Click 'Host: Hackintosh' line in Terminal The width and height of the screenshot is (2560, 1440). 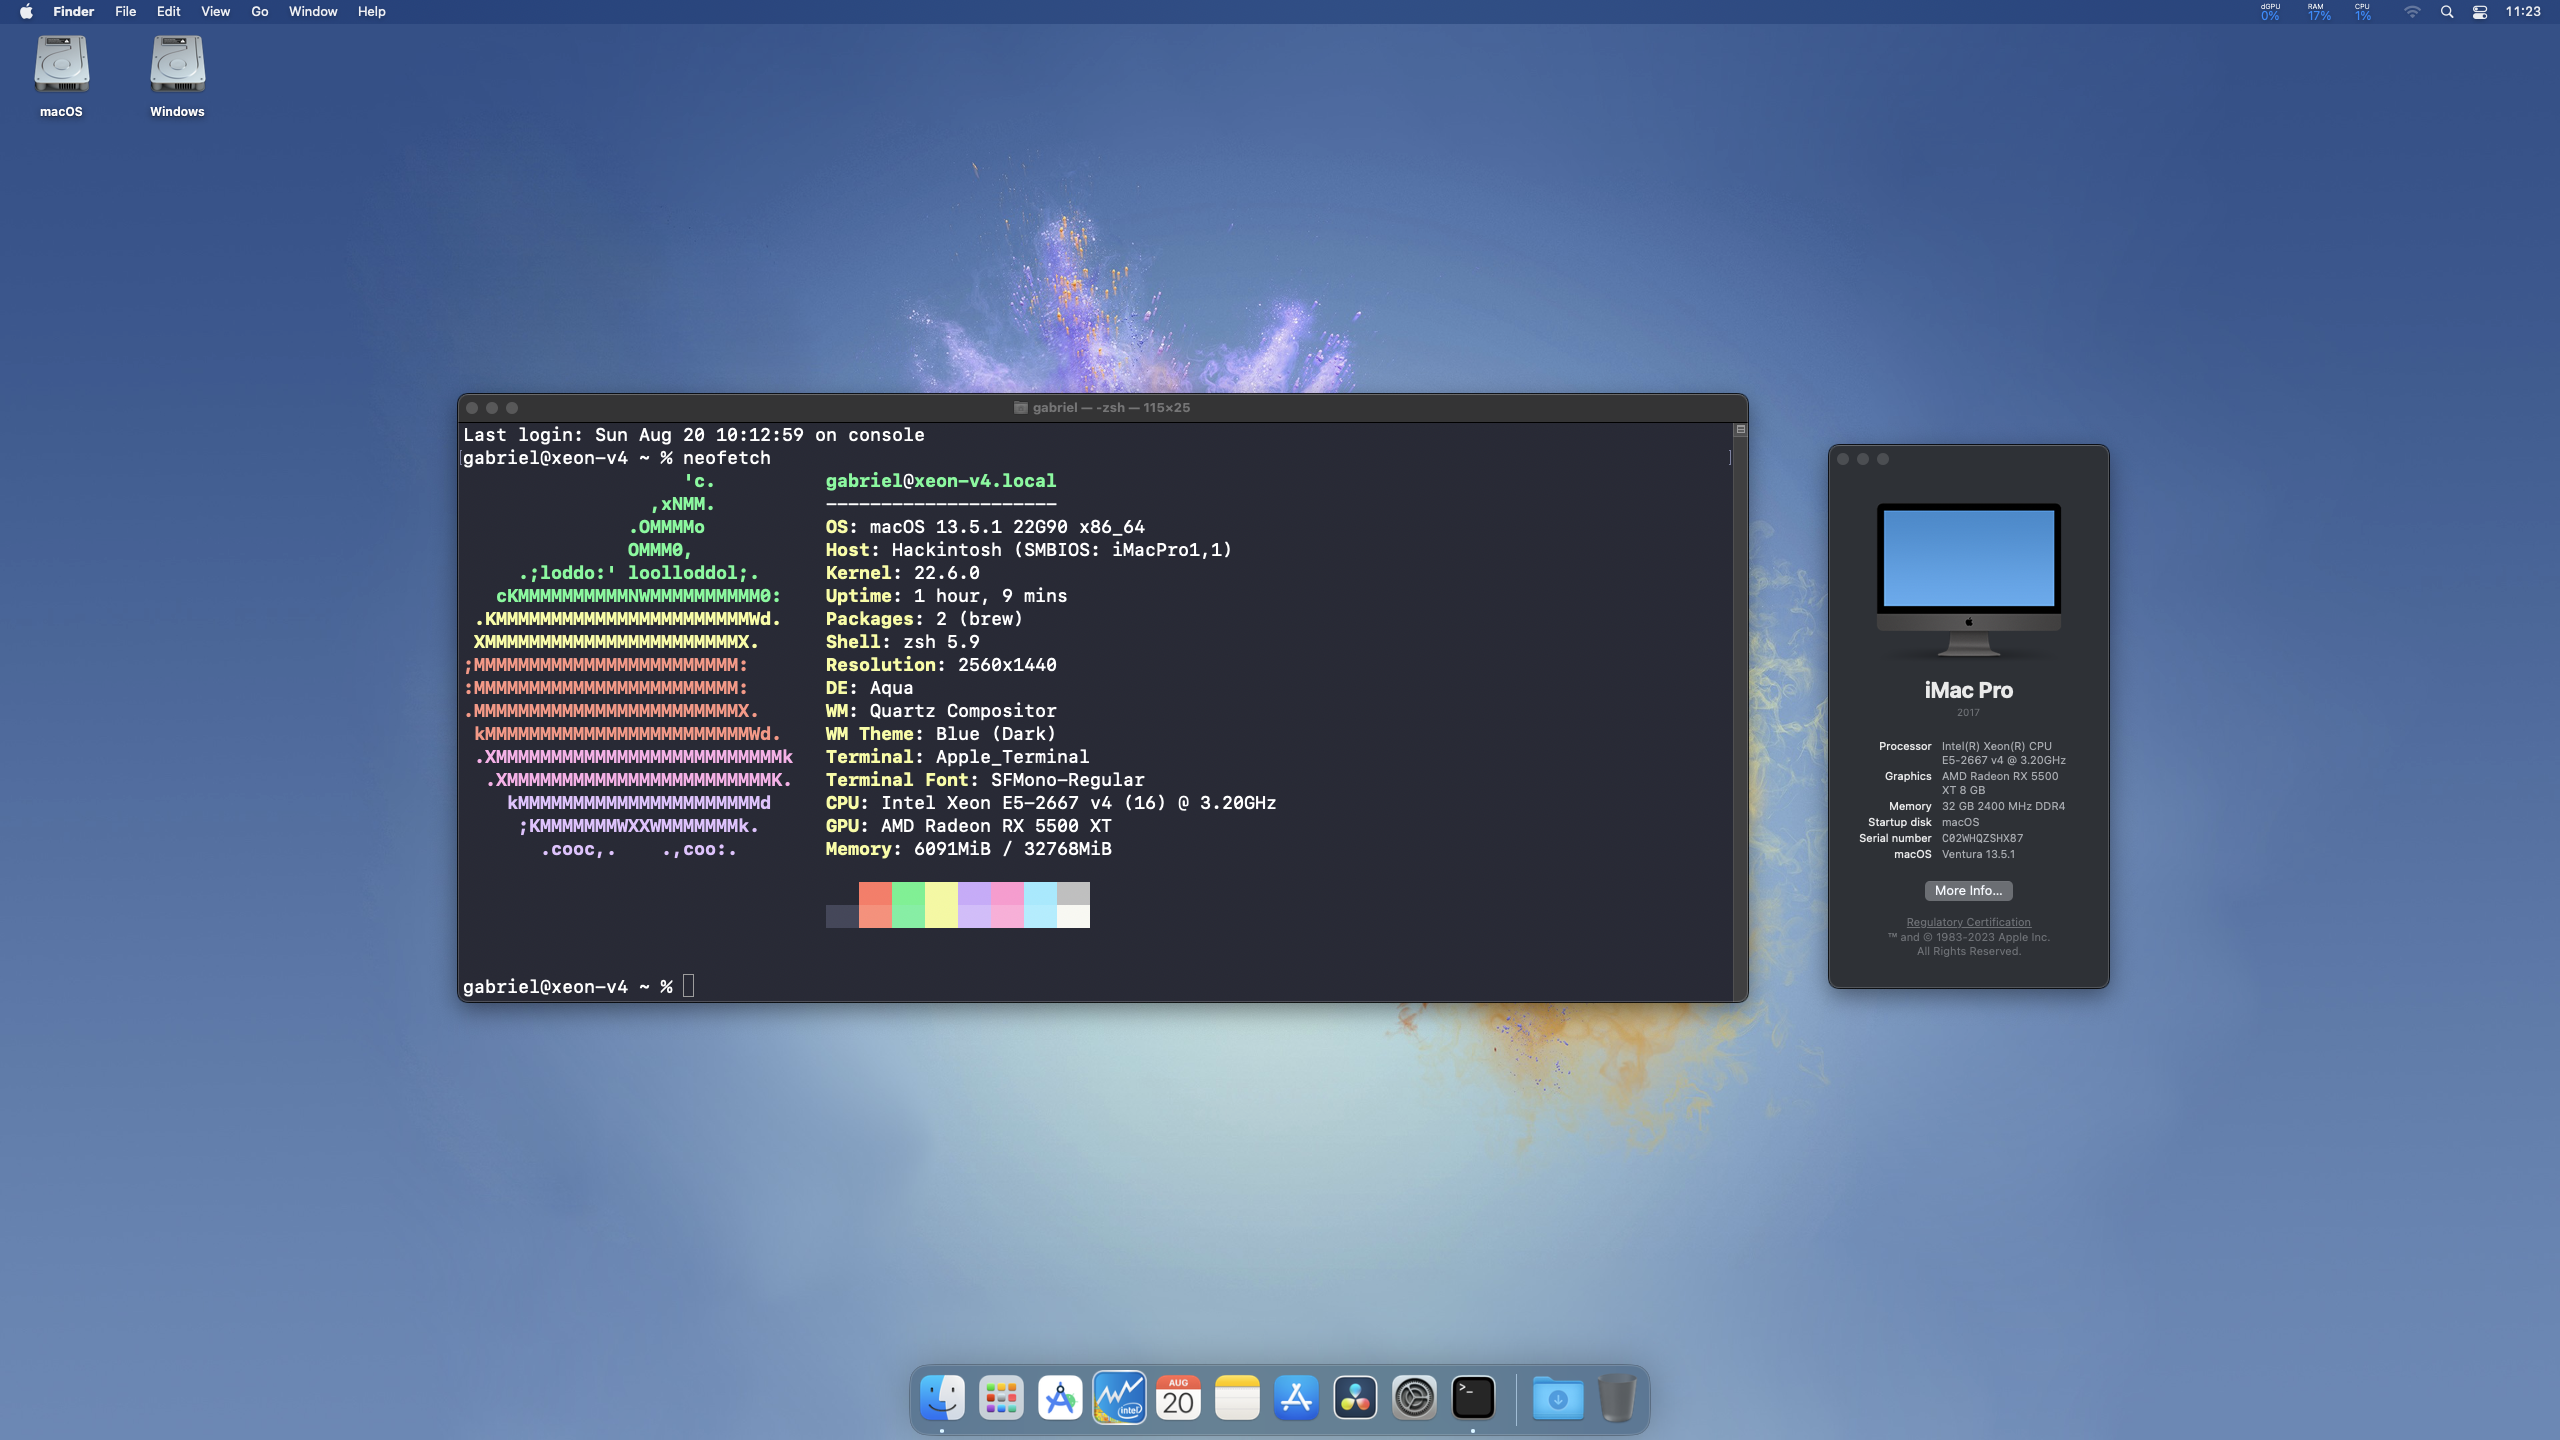1029,550
